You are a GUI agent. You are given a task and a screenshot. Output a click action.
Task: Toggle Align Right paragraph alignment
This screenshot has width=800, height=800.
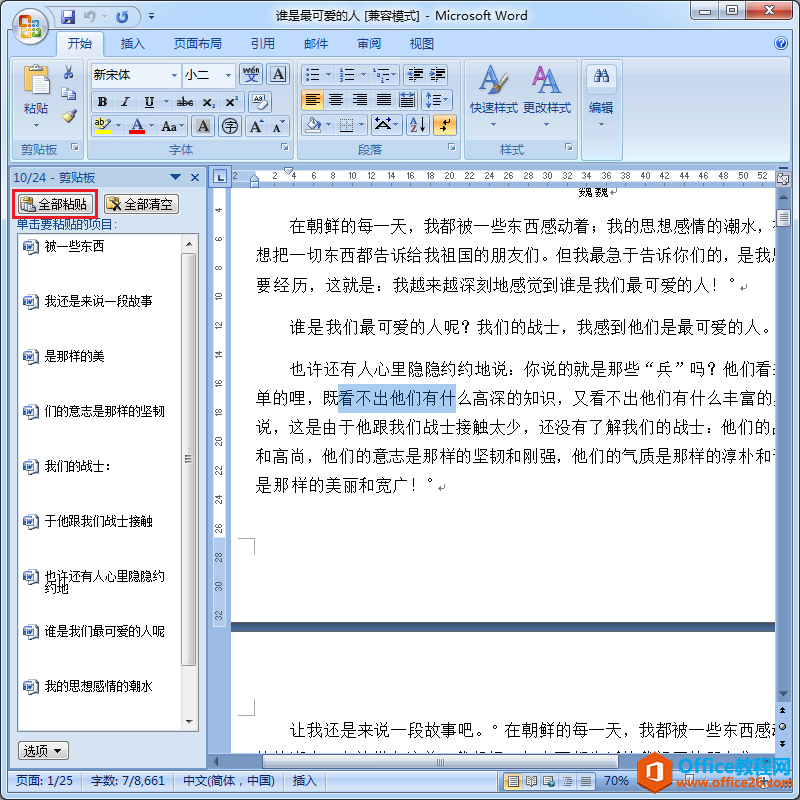(359, 100)
